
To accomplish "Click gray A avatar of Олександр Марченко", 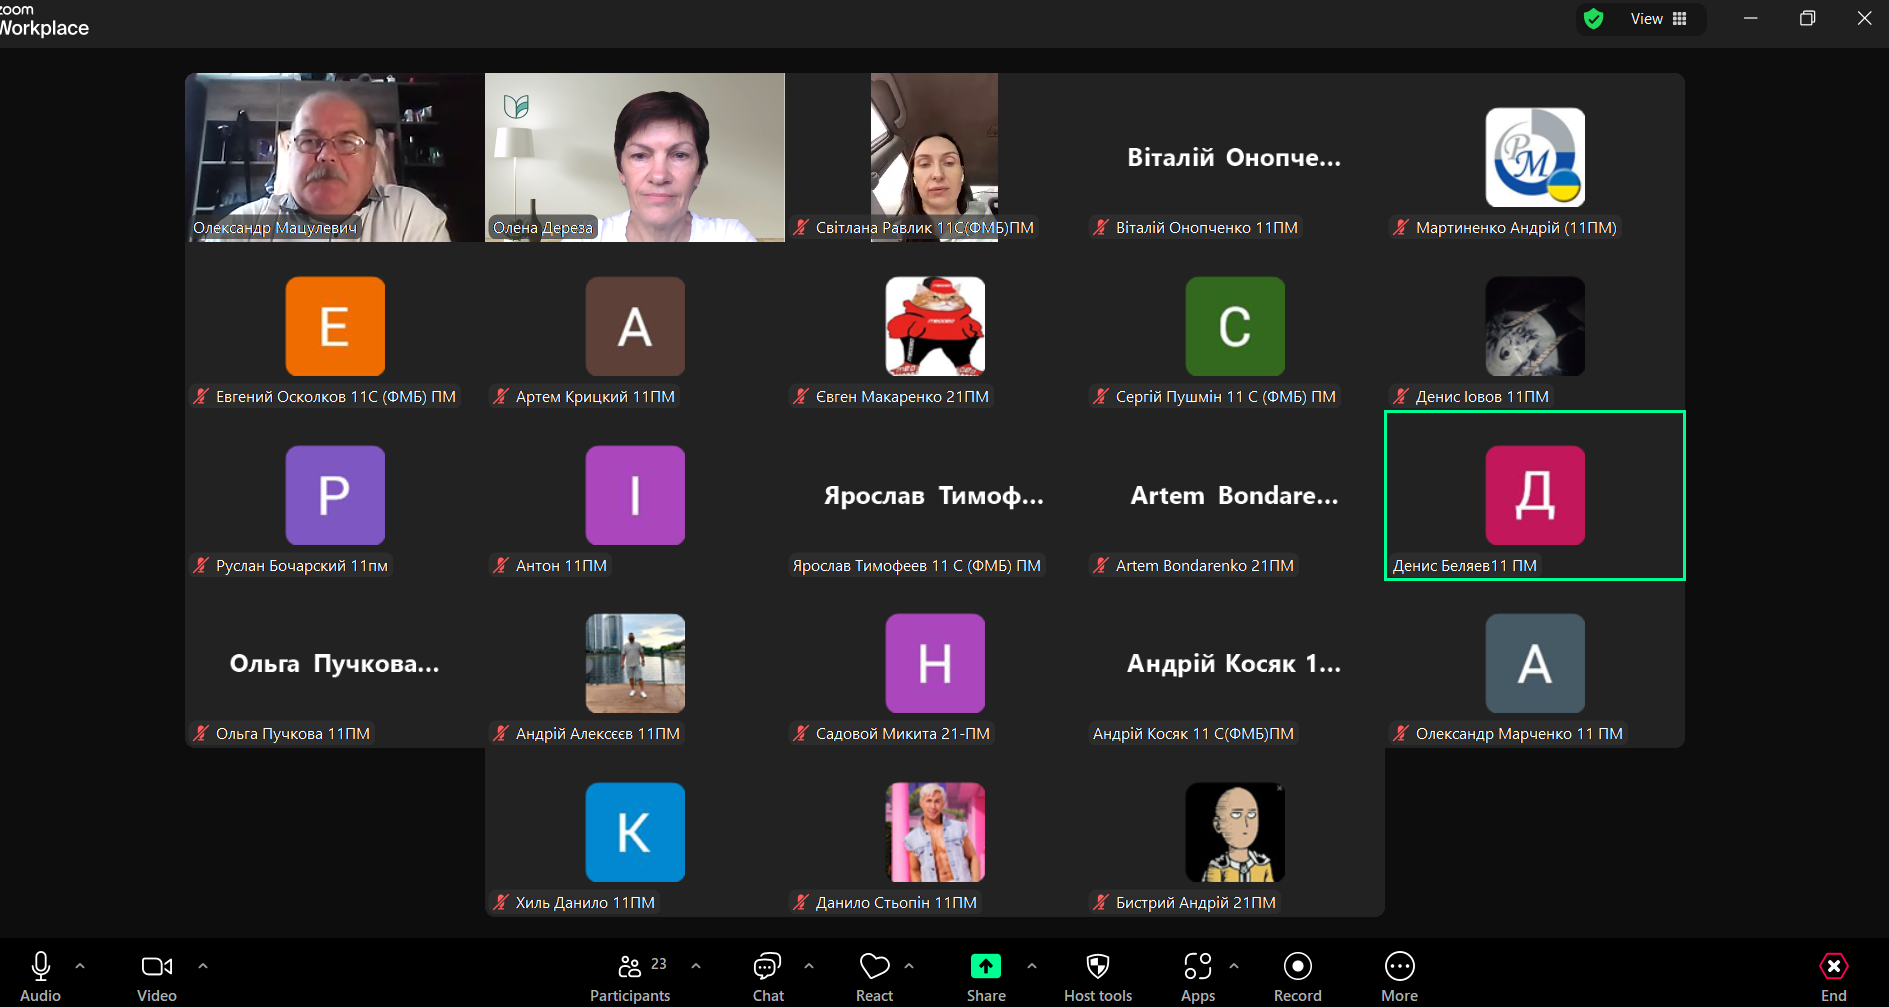I will coord(1535,664).
